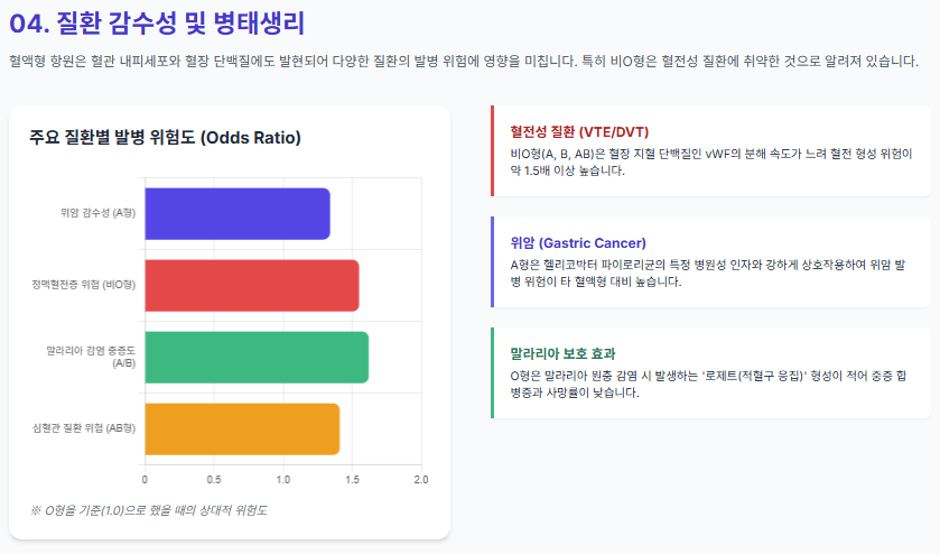Viewport: 940px width, 554px height.
Task: Click the purple 위암 감수성 (A형) bar
Action: pyautogui.click(x=237, y=213)
